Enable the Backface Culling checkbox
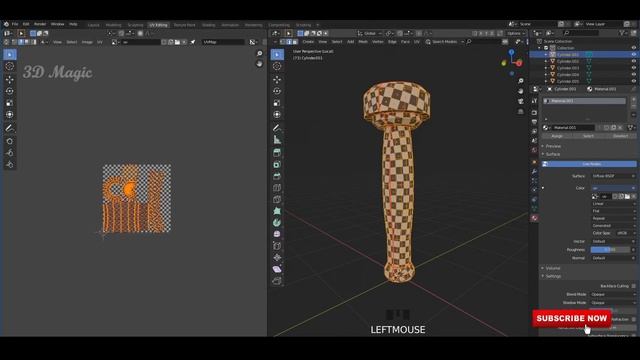Image resolution: width=640 pixels, height=360 pixels. click(633, 286)
